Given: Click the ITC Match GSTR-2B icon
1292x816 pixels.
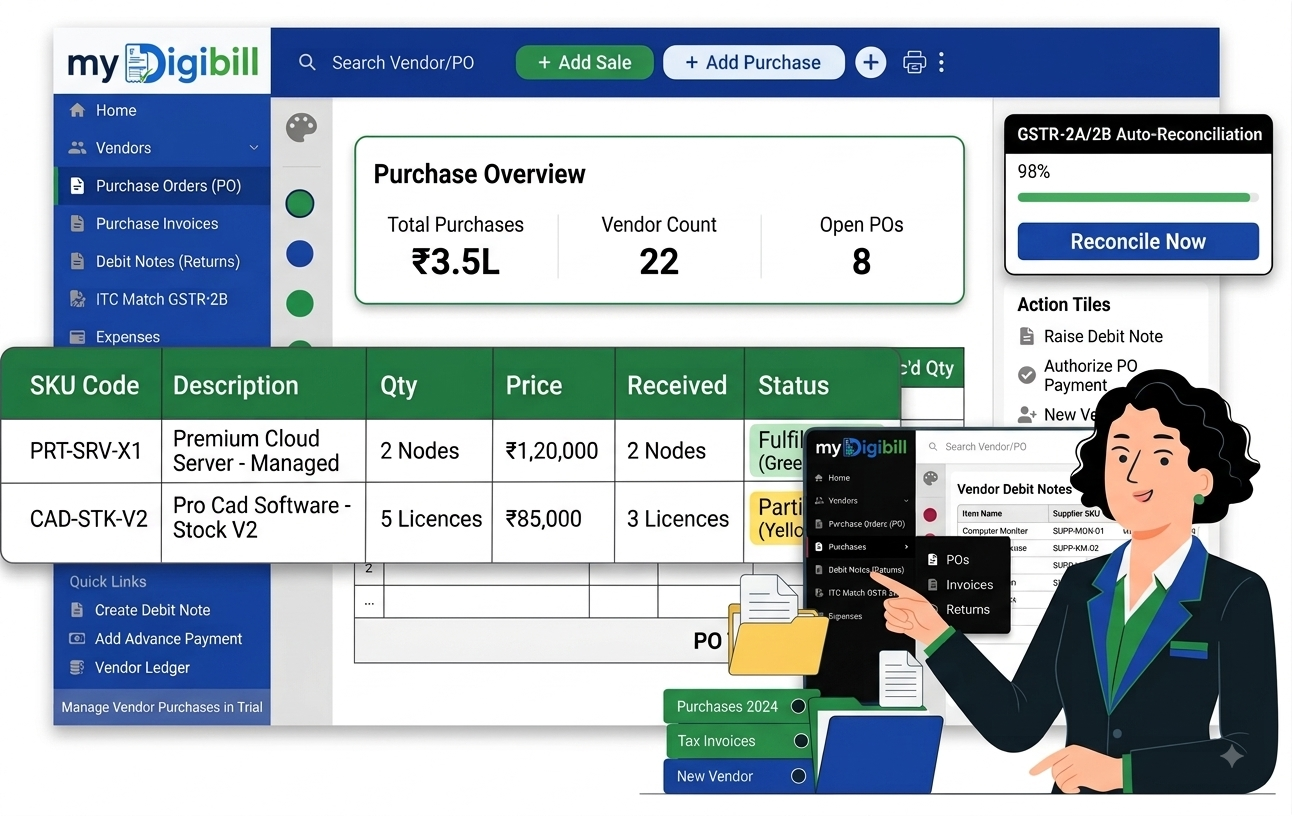Looking at the screenshot, I should (77, 299).
